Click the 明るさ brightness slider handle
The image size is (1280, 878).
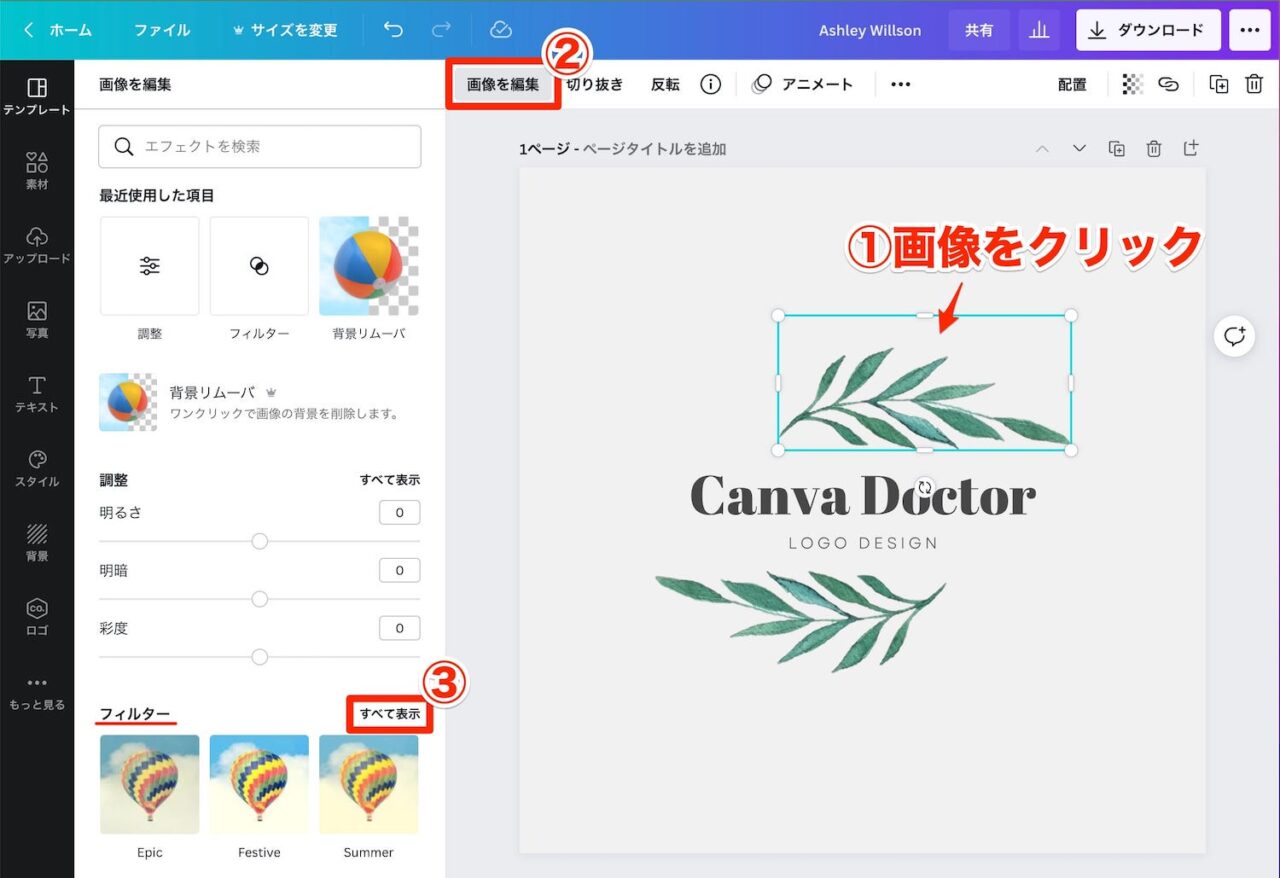tap(260, 541)
